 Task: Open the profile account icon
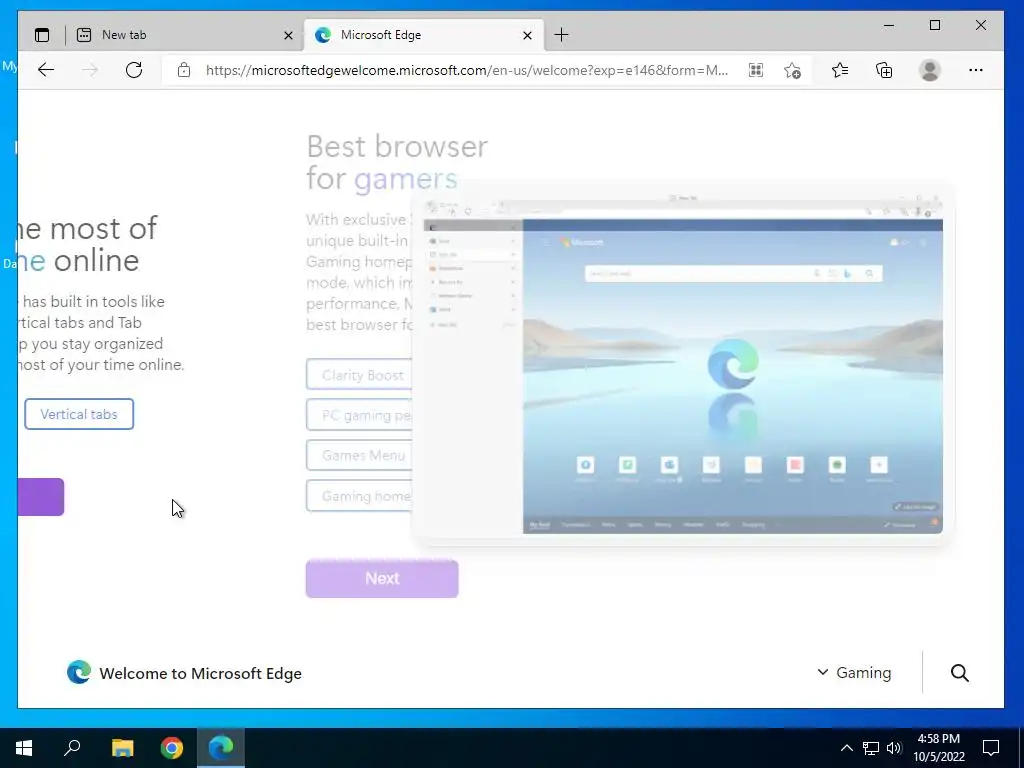(929, 70)
